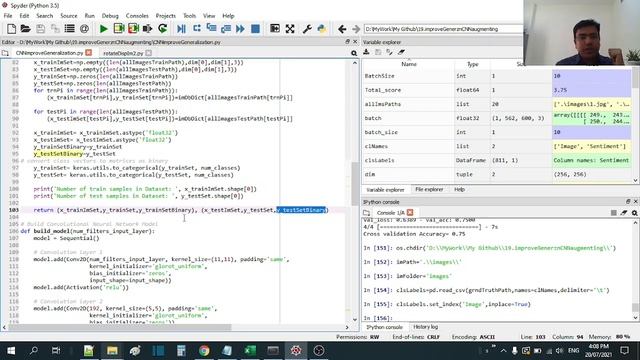Toggle fullscreen mode icon

point(290,29)
